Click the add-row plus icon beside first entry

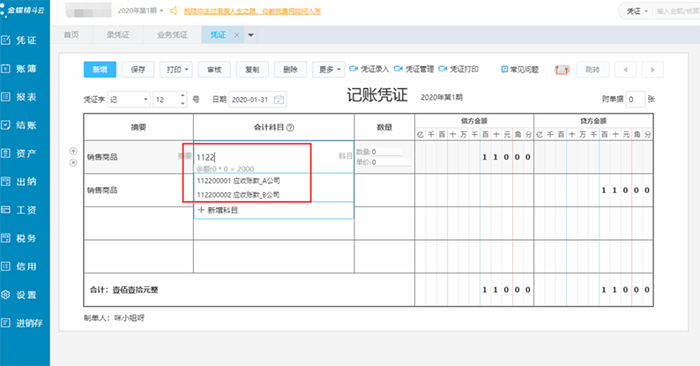pyautogui.click(x=73, y=151)
